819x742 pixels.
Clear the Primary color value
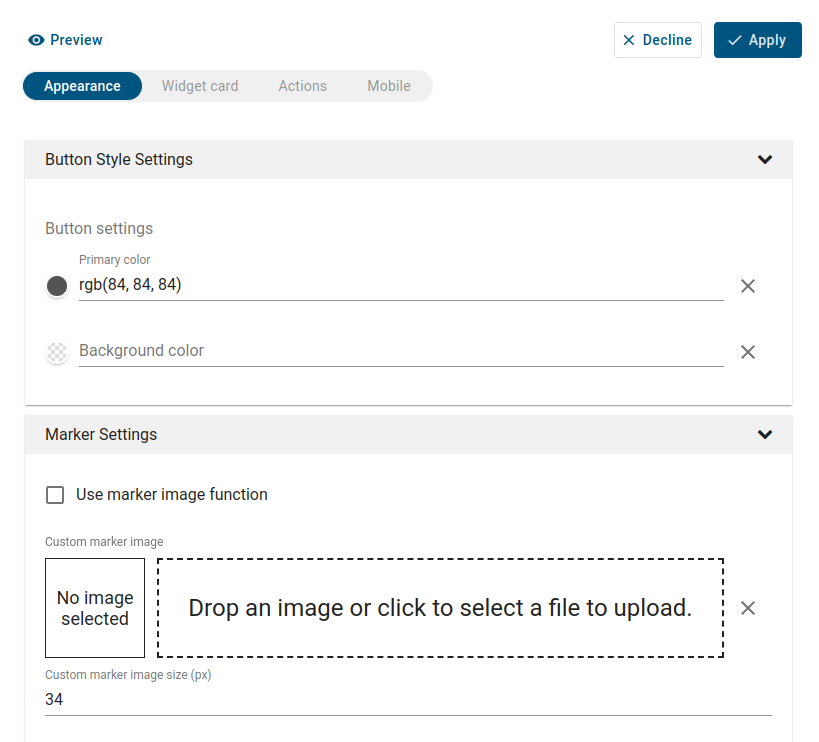747,286
